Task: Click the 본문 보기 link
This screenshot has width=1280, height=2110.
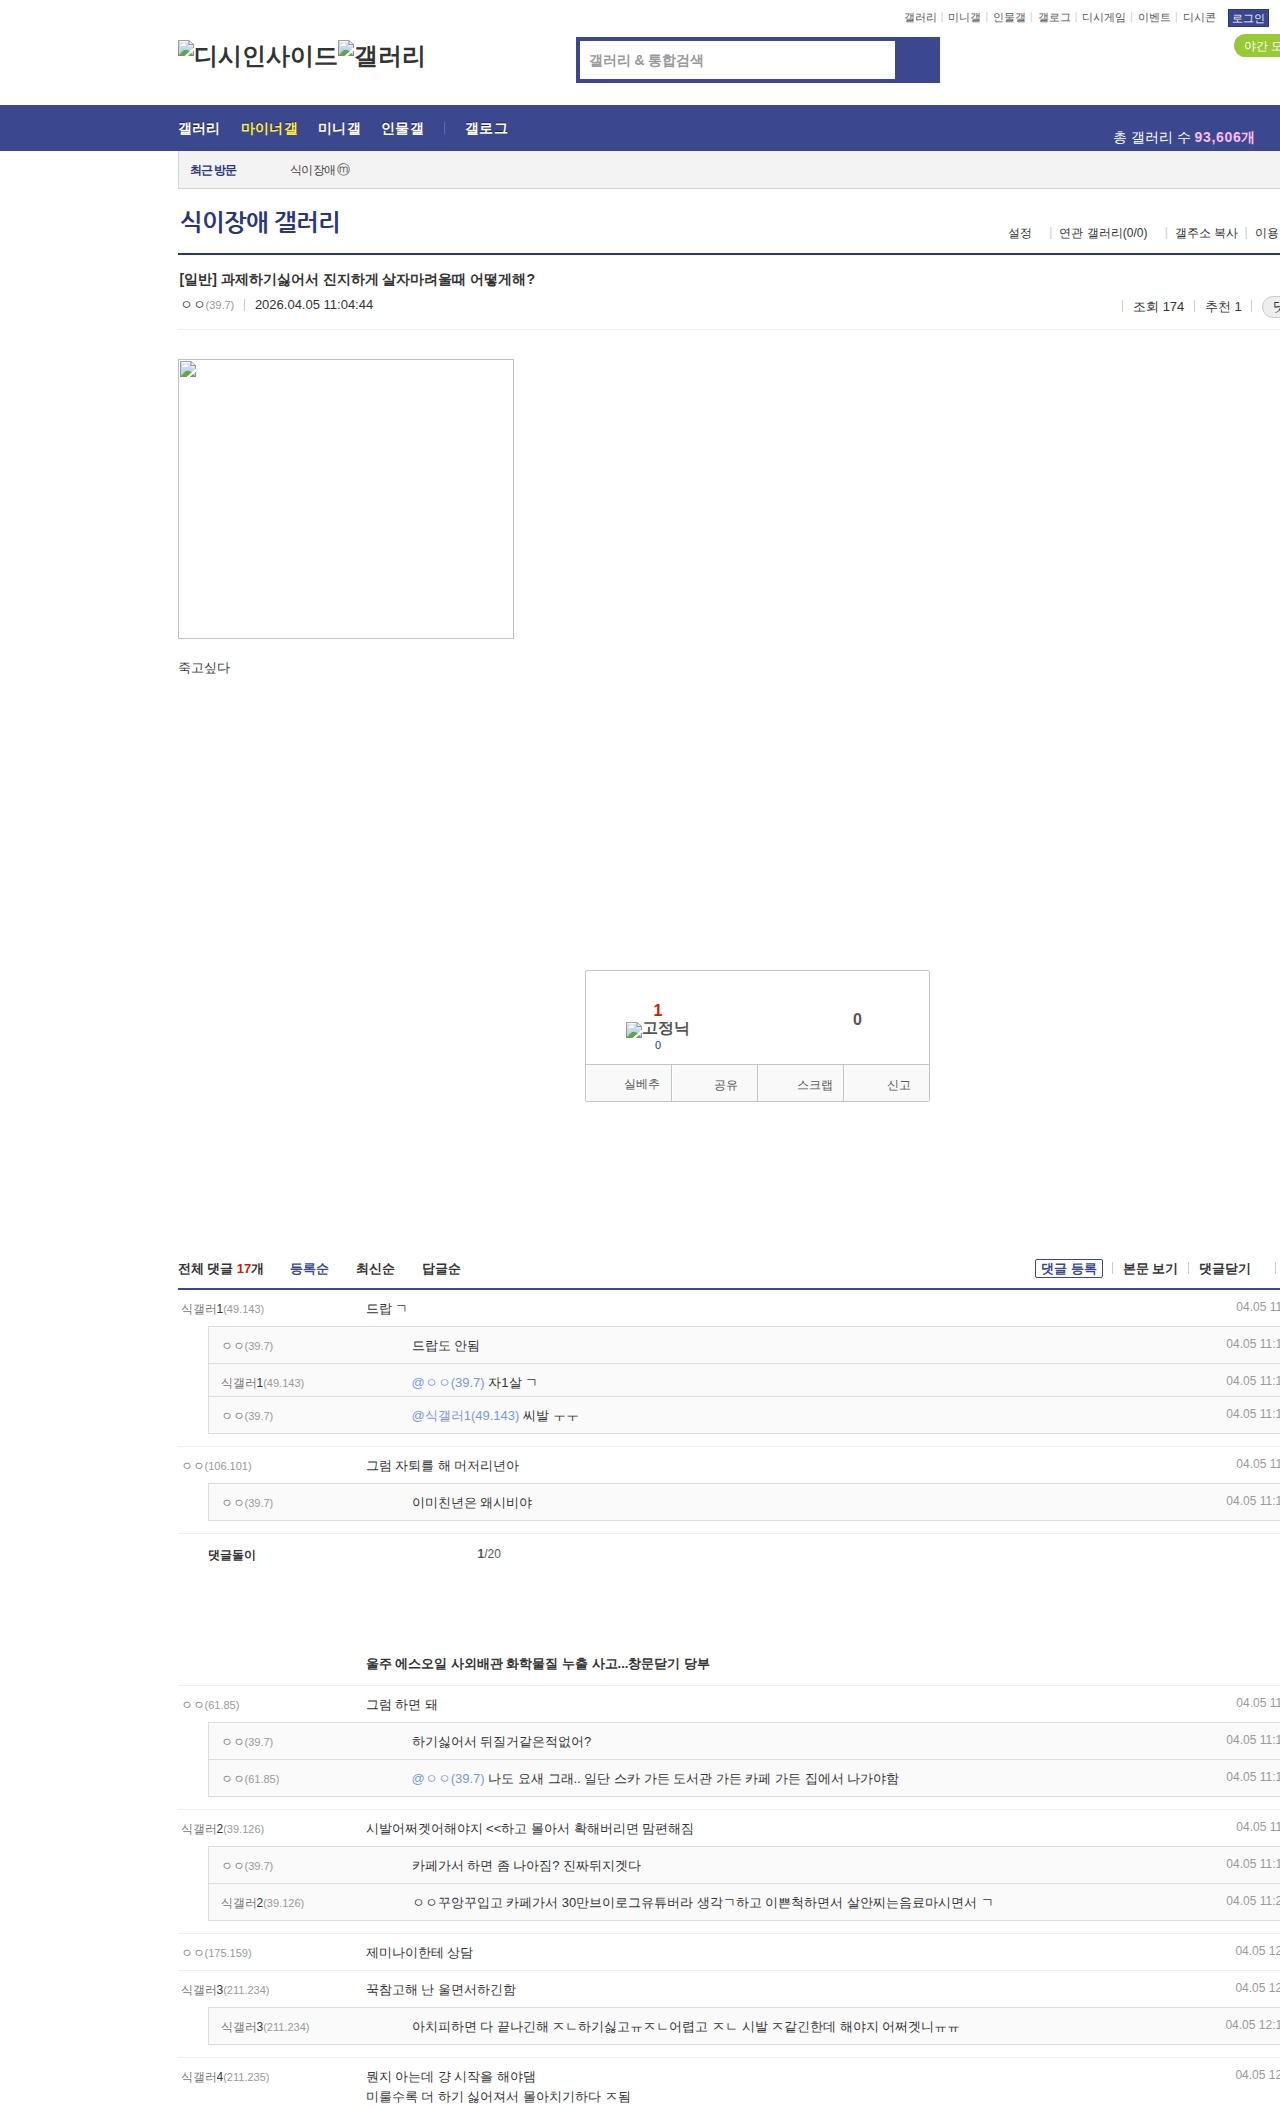Action: pyautogui.click(x=1150, y=1269)
